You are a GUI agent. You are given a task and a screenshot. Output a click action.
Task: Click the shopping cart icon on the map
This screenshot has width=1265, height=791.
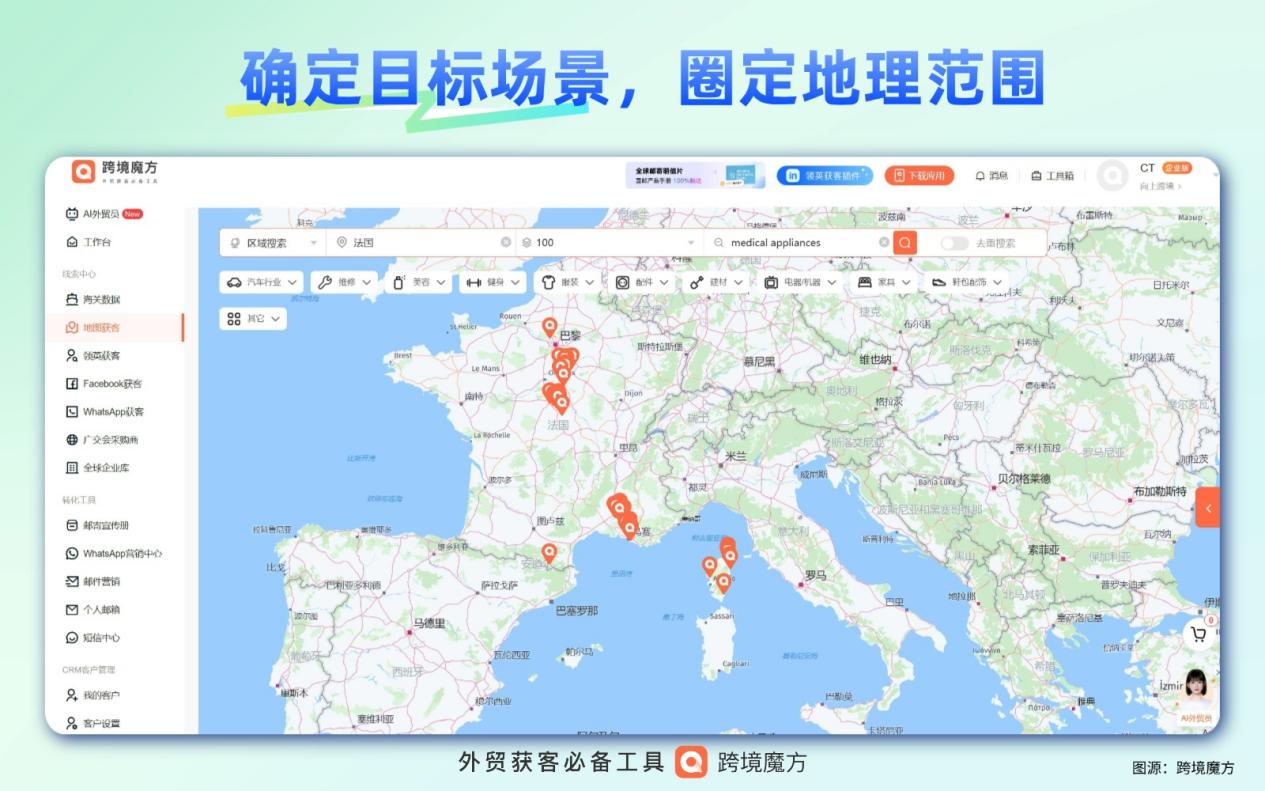pos(1196,633)
